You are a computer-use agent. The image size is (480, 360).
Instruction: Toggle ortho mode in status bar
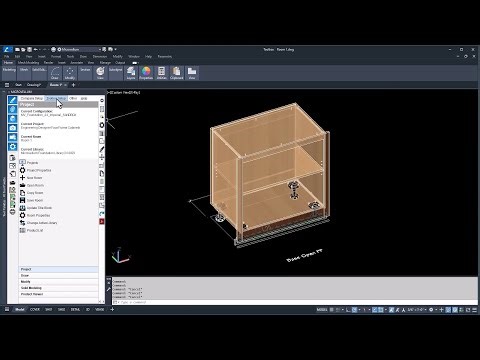[x=348, y=310]
